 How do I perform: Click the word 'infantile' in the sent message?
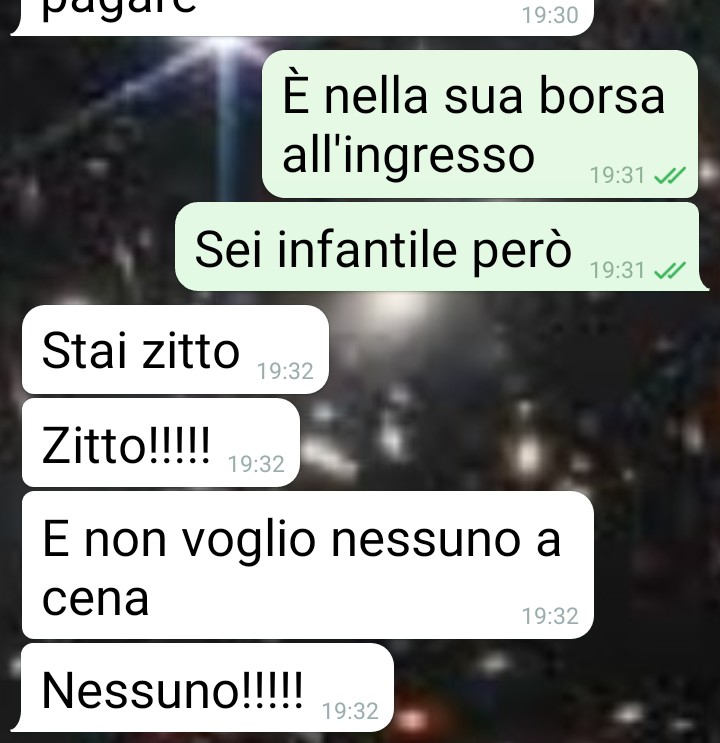tap(367, 249)
